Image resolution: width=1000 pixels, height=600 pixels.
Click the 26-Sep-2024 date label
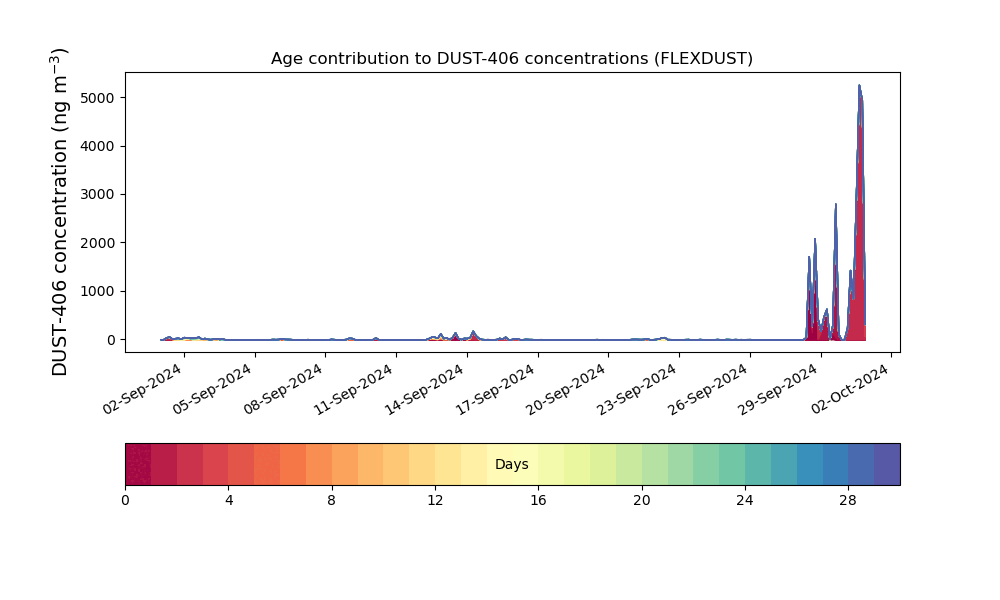coord(708,390)
